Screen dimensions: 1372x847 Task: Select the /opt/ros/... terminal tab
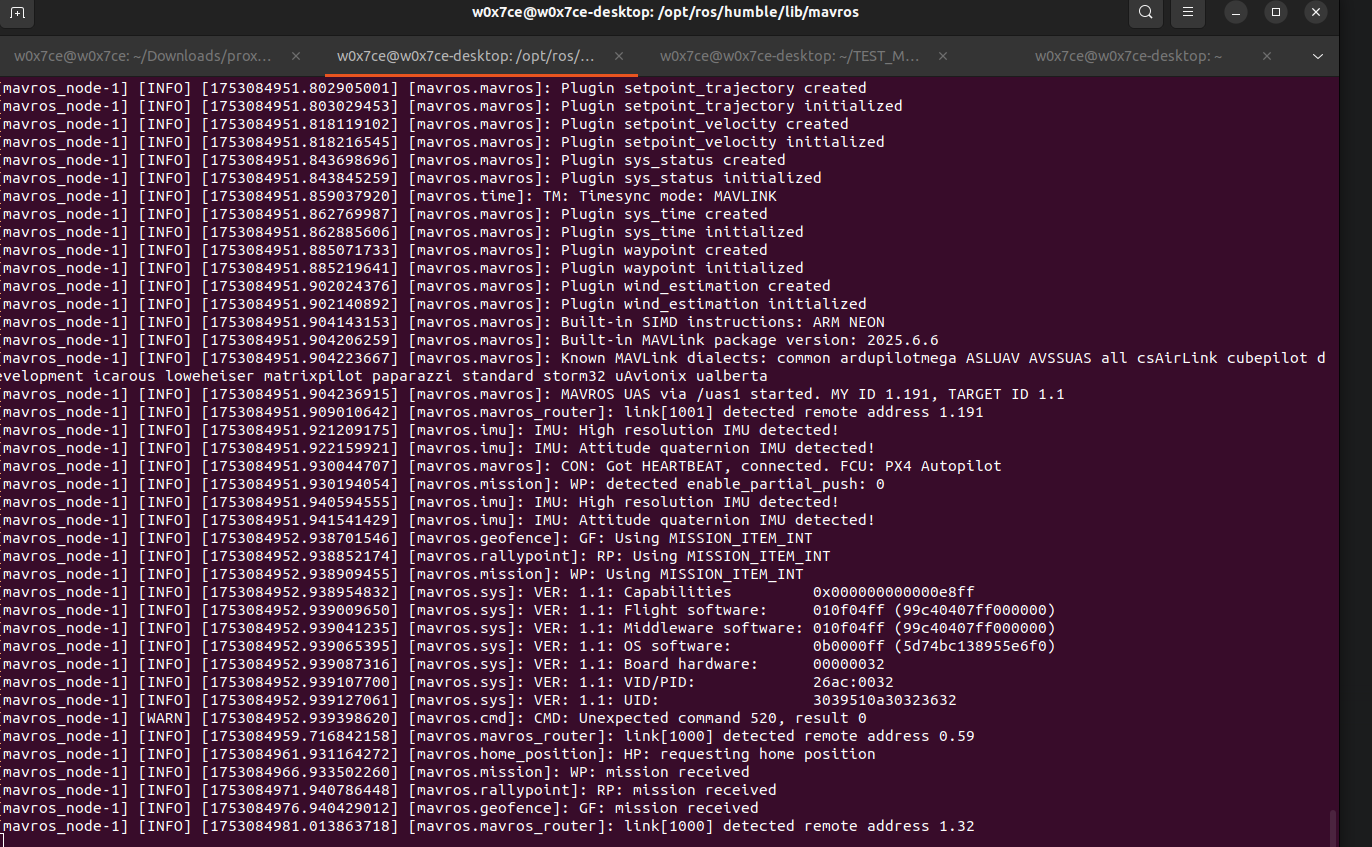click(x=466, y=56)
